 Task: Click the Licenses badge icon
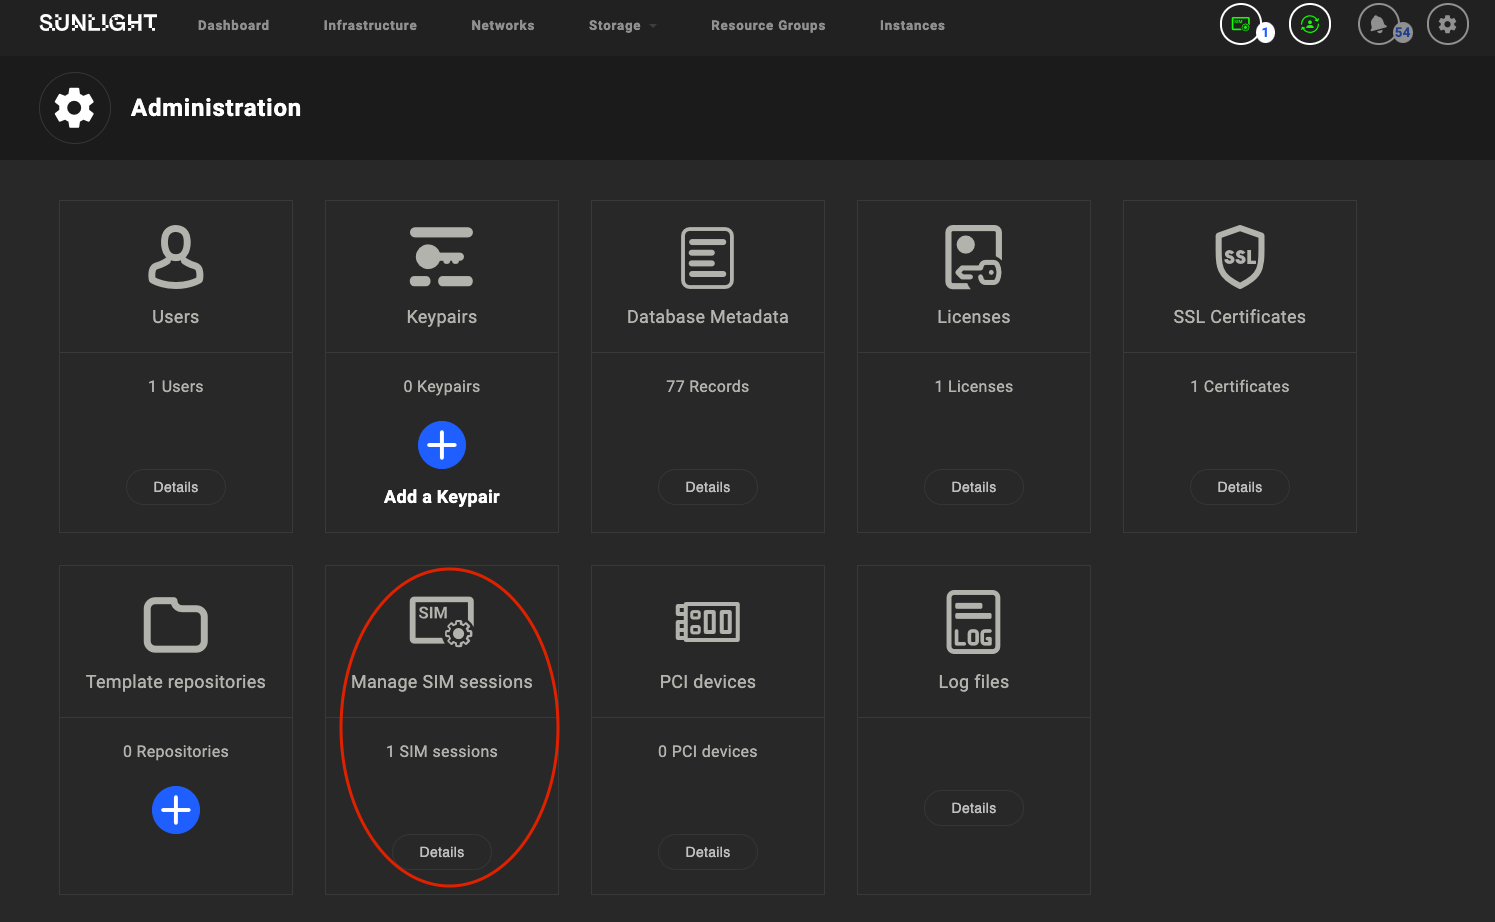pos(974,257)
